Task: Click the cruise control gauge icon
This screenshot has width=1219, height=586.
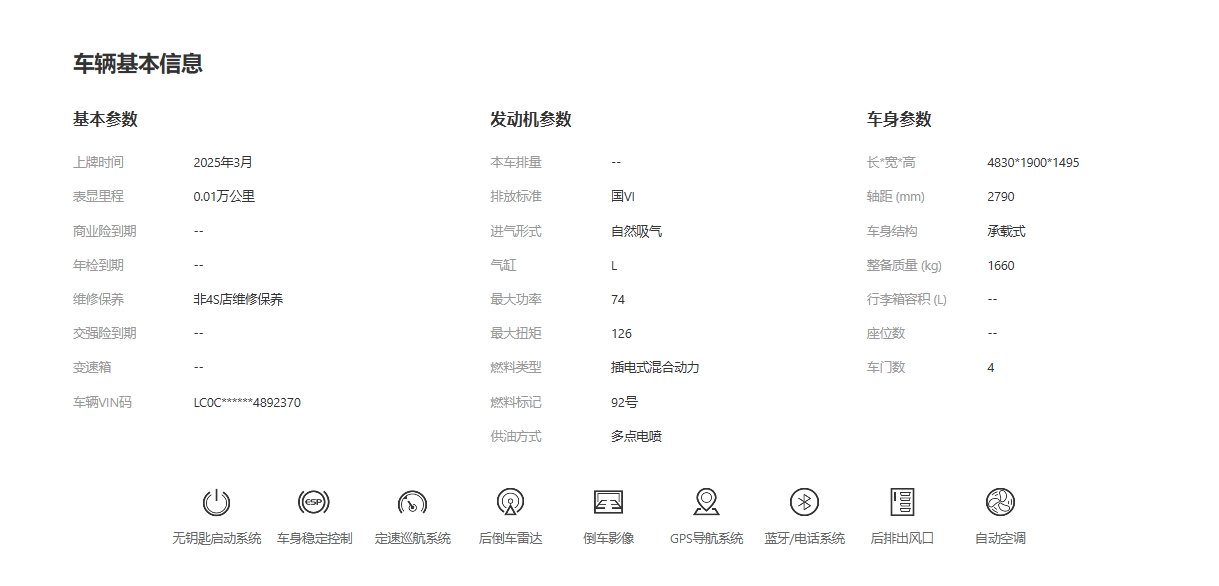Action: coord(412,502)
